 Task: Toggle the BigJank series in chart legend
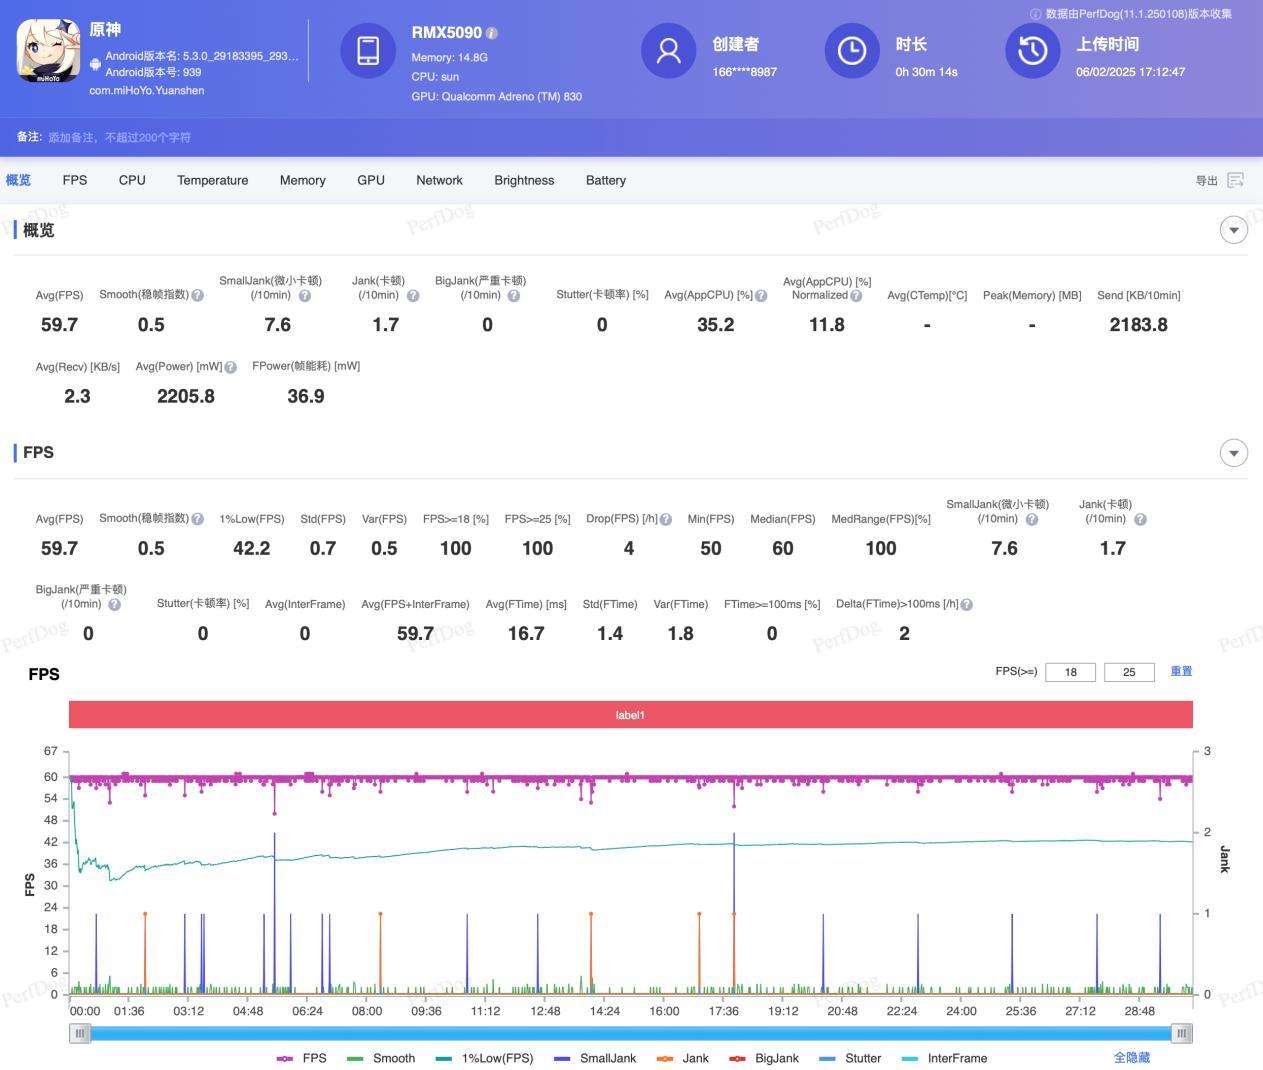[x=764, y=1058]
